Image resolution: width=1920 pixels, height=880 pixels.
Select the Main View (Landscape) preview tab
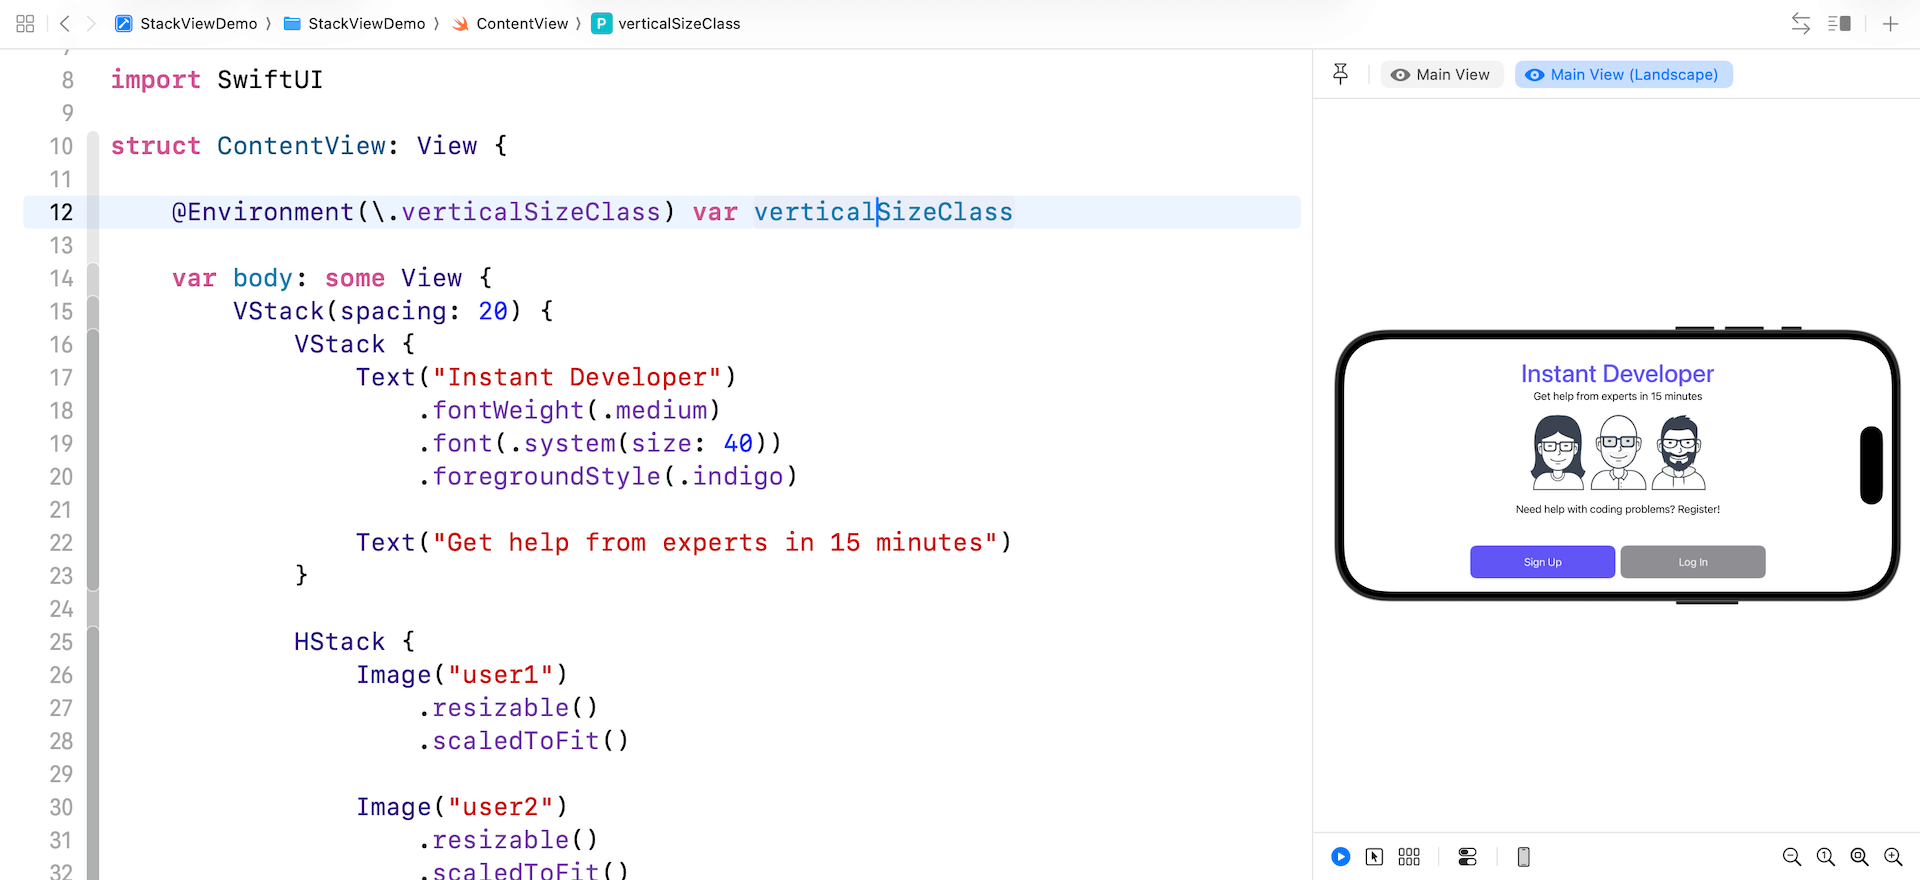point(1623,75)
